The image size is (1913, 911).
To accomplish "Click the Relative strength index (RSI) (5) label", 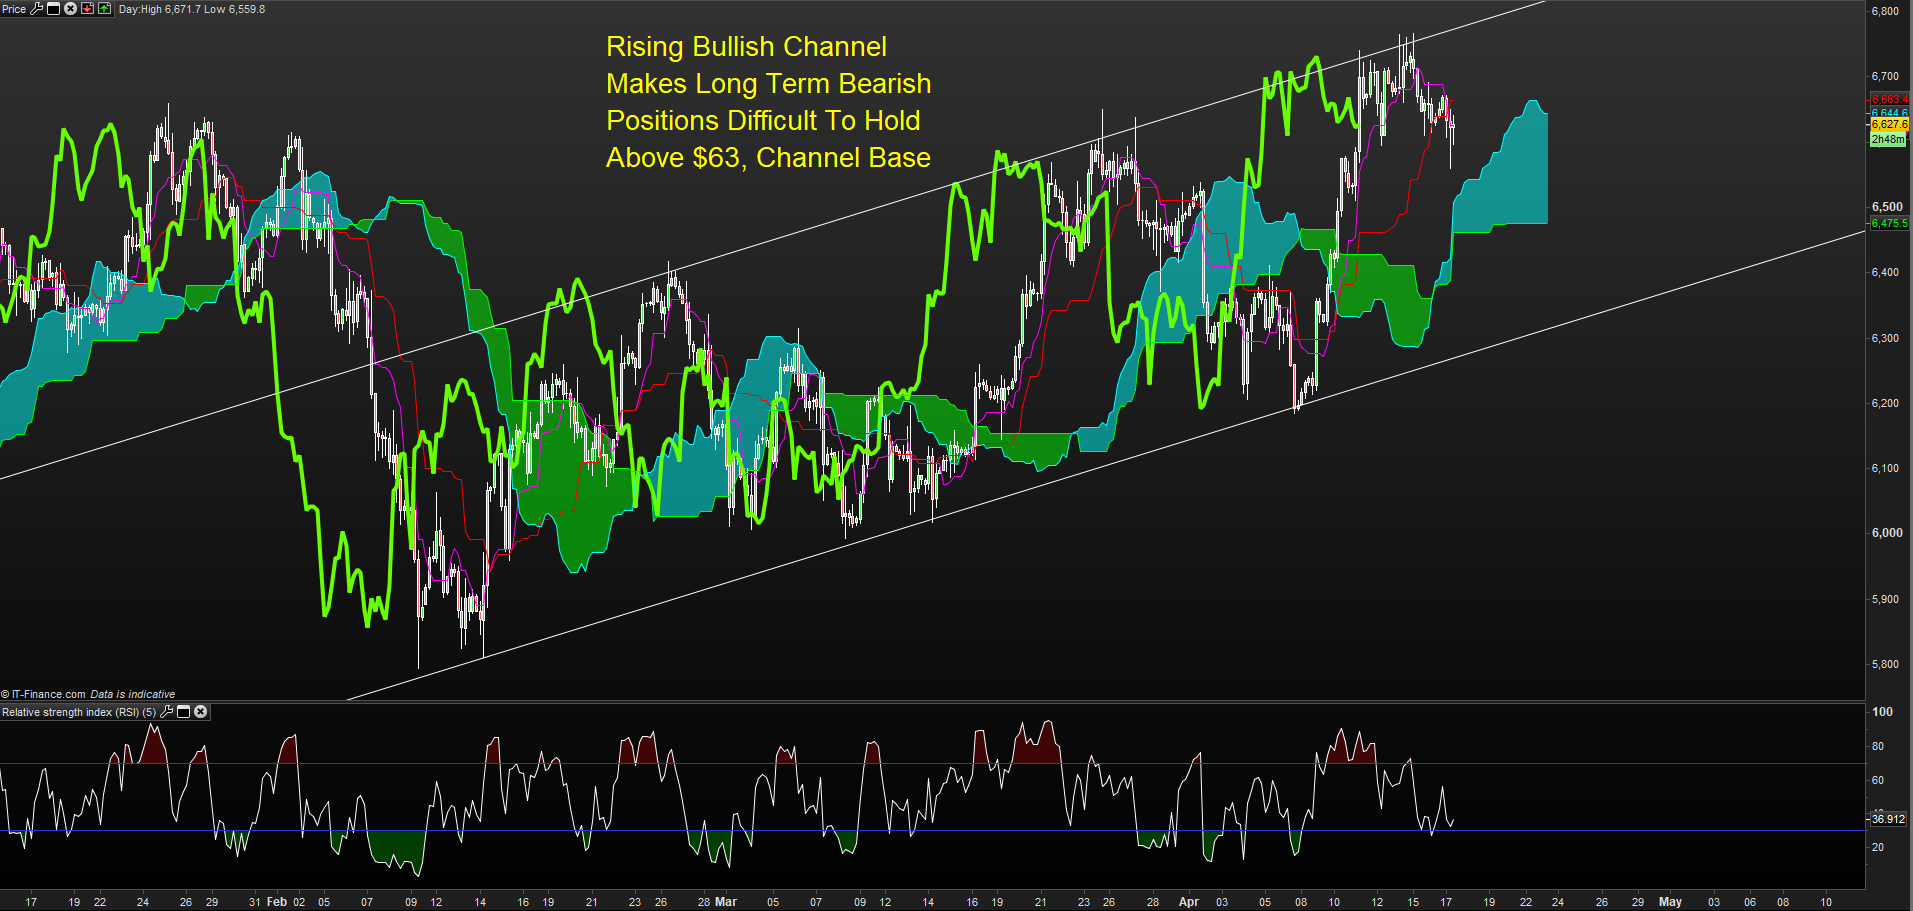I will [x=79, y=712].
